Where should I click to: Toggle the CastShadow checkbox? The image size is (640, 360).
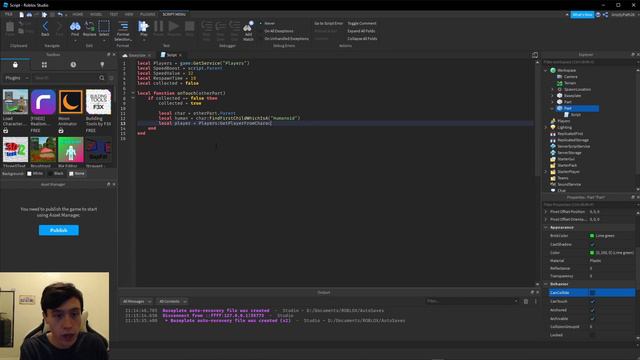coord(592,244)
